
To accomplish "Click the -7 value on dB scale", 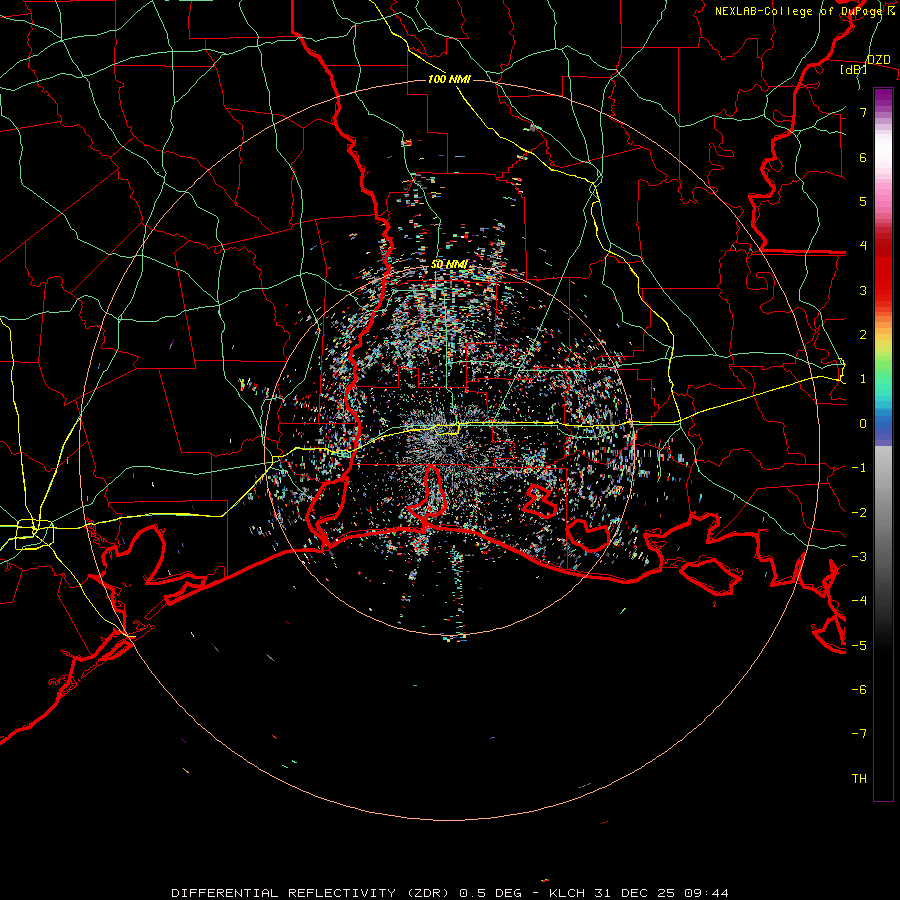I will click(859, 734).
